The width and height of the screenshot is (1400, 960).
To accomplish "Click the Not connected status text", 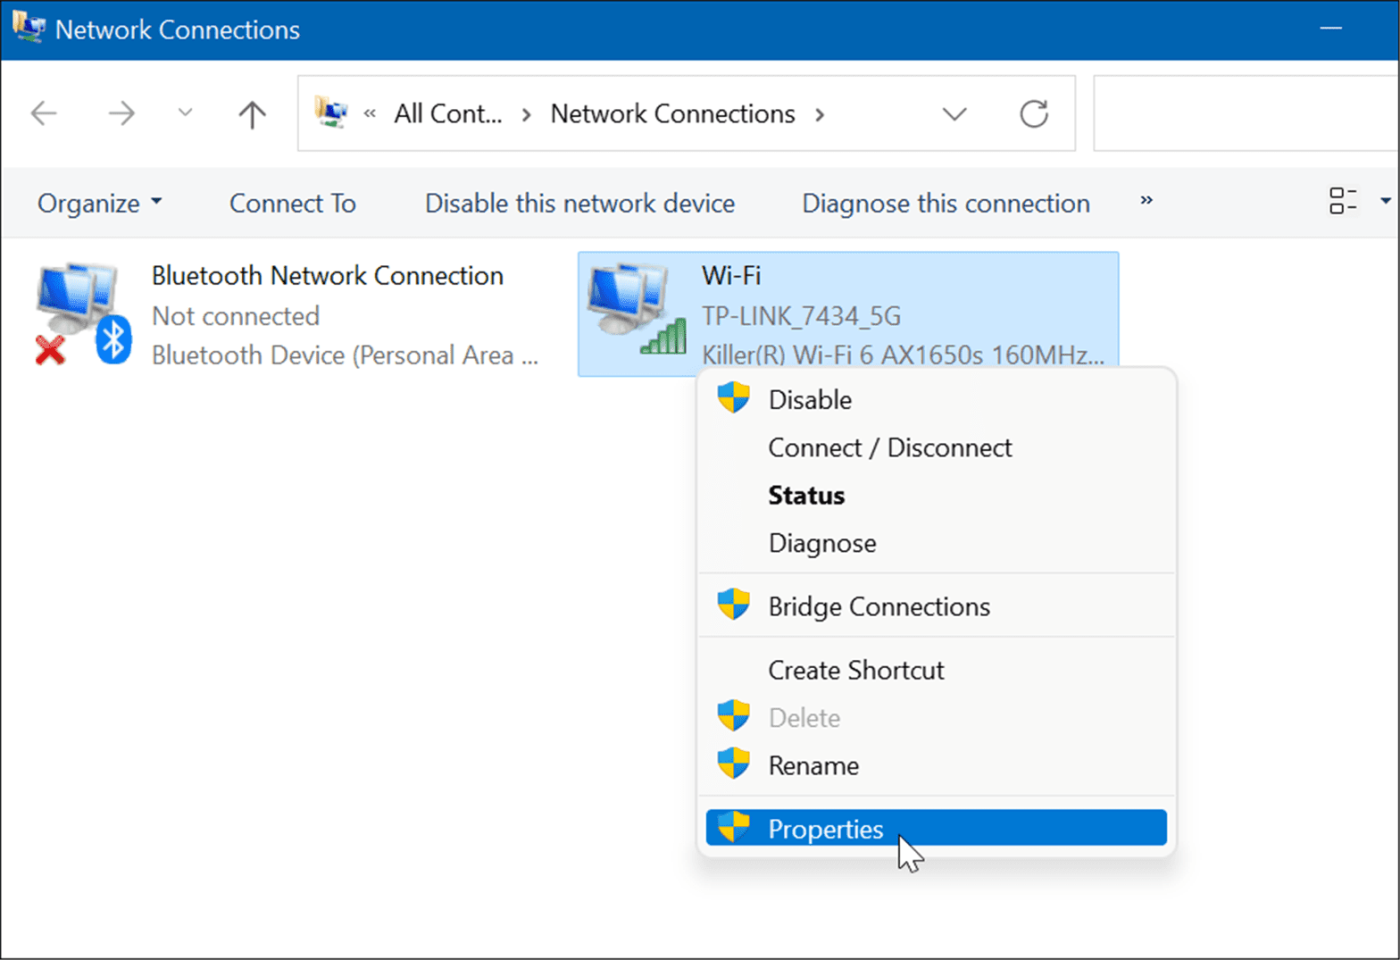I will click(x=235, y=316).
